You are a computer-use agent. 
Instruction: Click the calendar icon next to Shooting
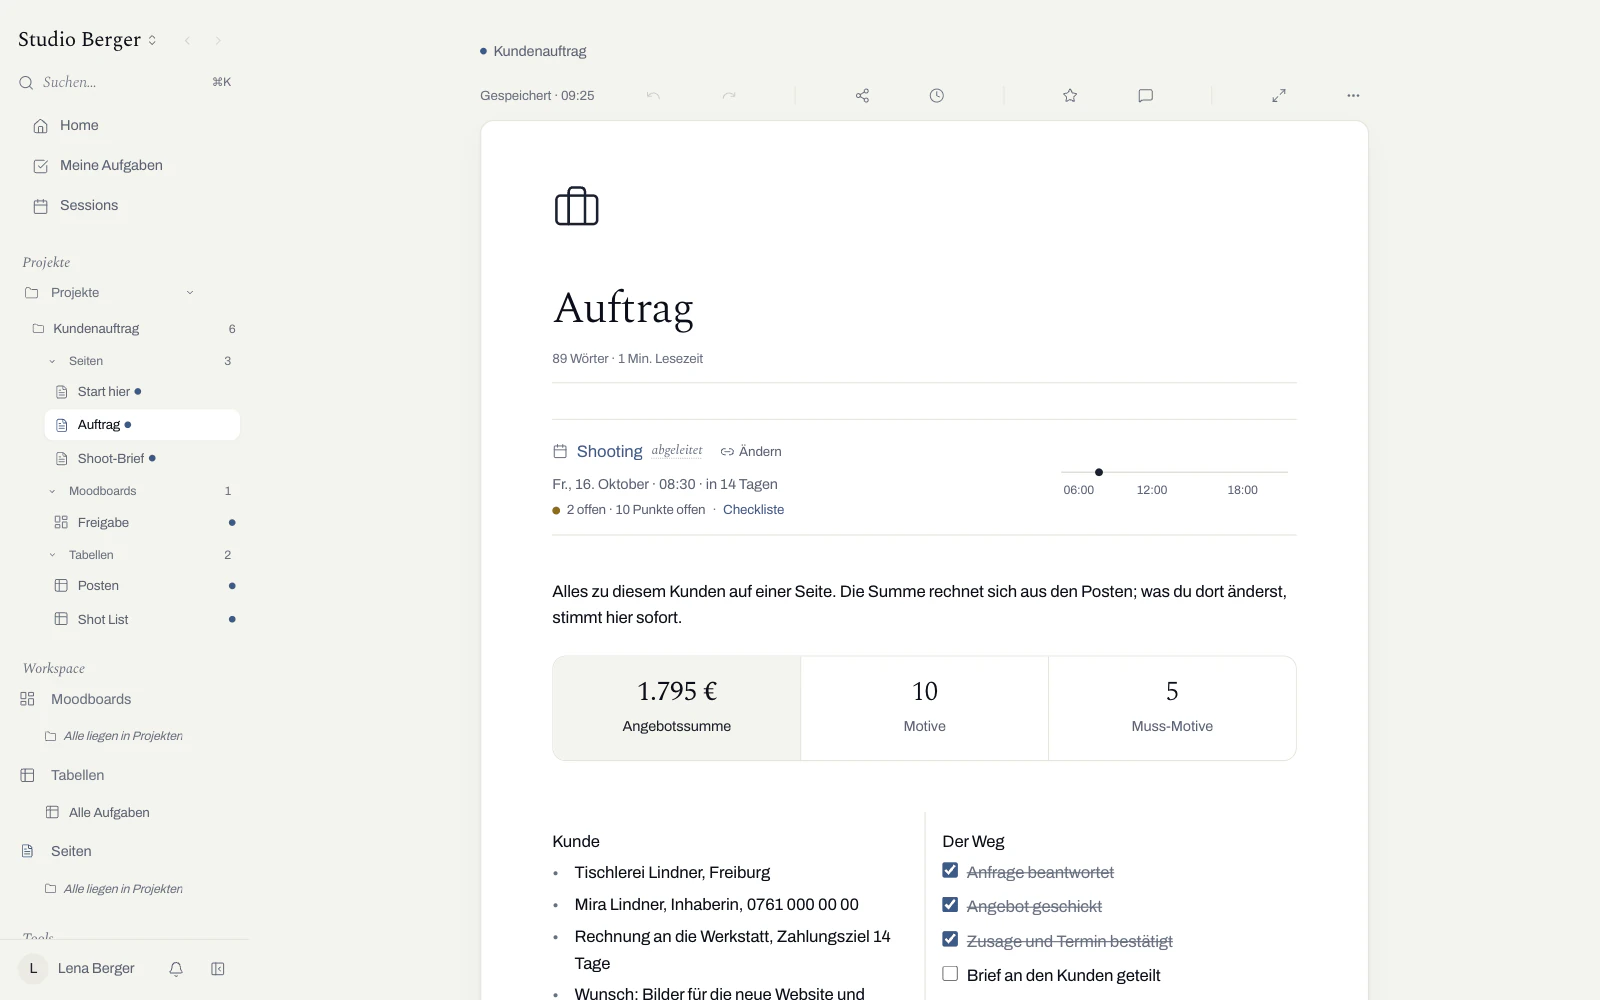click(560, 452)
